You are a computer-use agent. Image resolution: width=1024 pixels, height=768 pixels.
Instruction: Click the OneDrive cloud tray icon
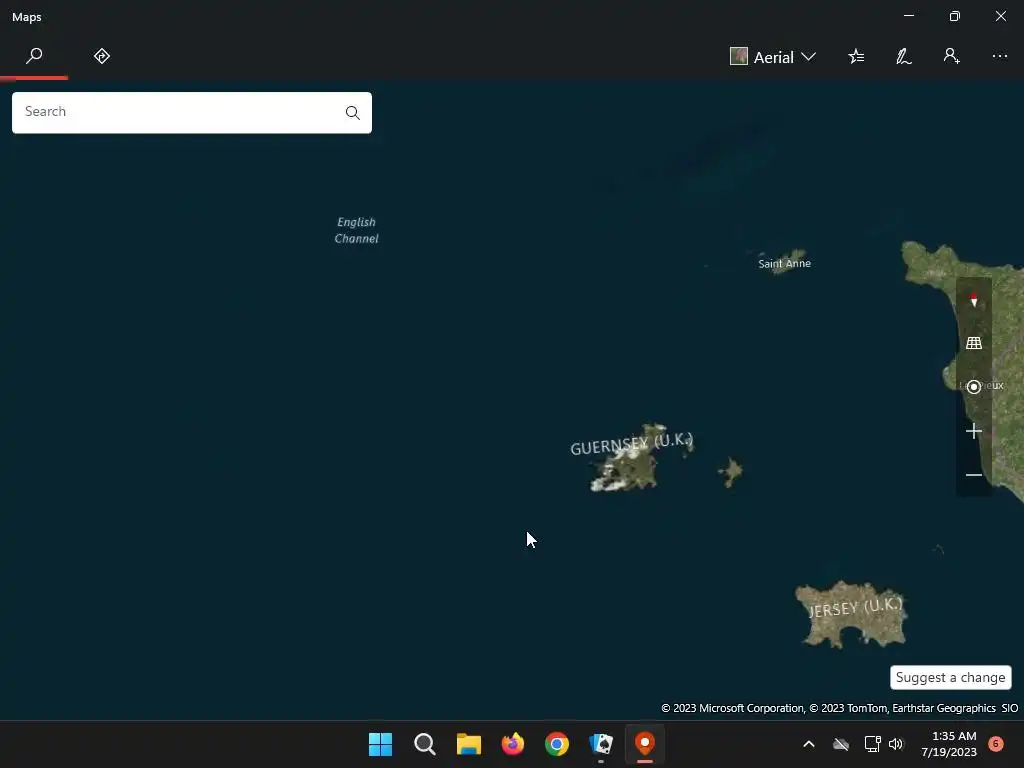pyautogui.click(x=841, y=744)
